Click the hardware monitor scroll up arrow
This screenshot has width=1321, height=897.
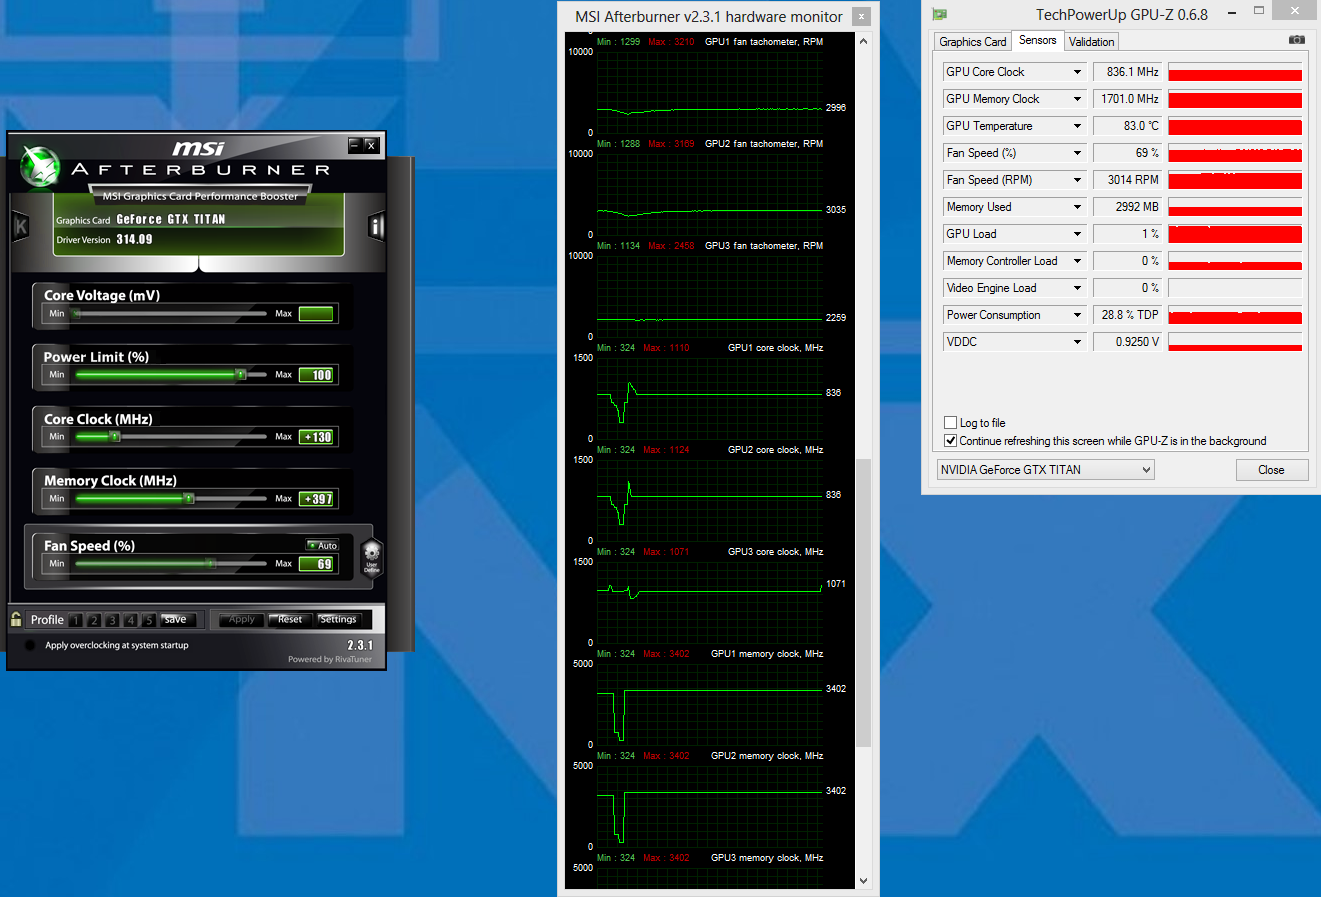point(863,41)
